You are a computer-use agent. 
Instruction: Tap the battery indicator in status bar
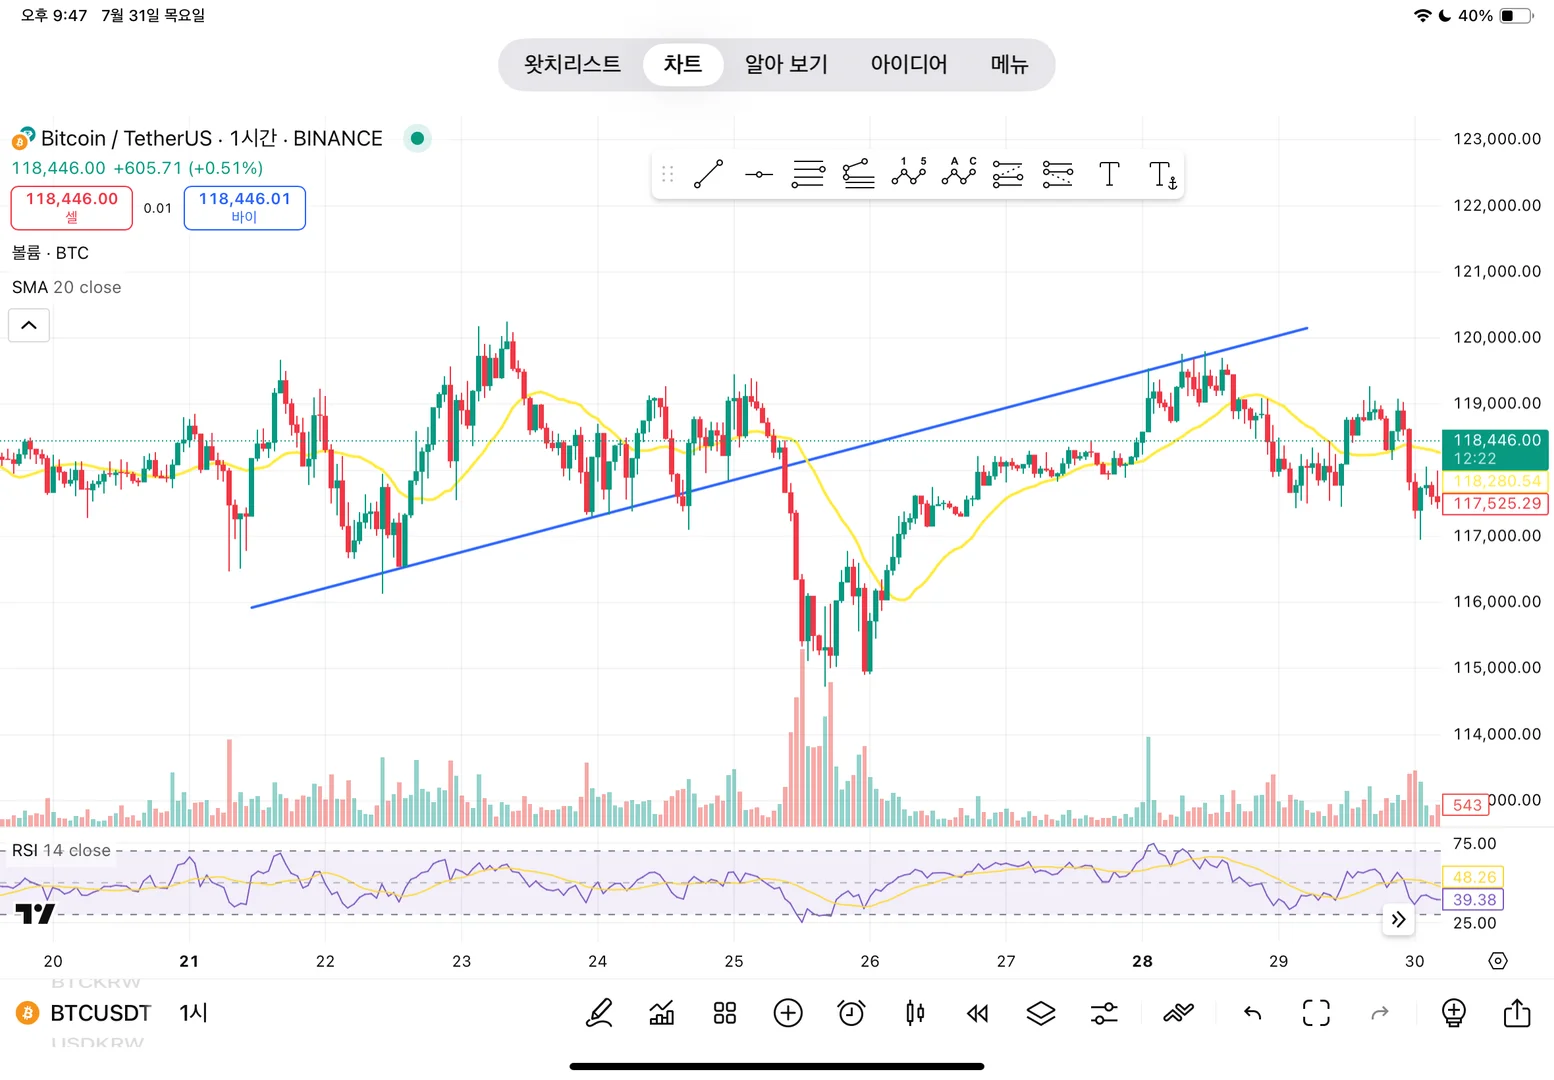(x=1516, y=16)
